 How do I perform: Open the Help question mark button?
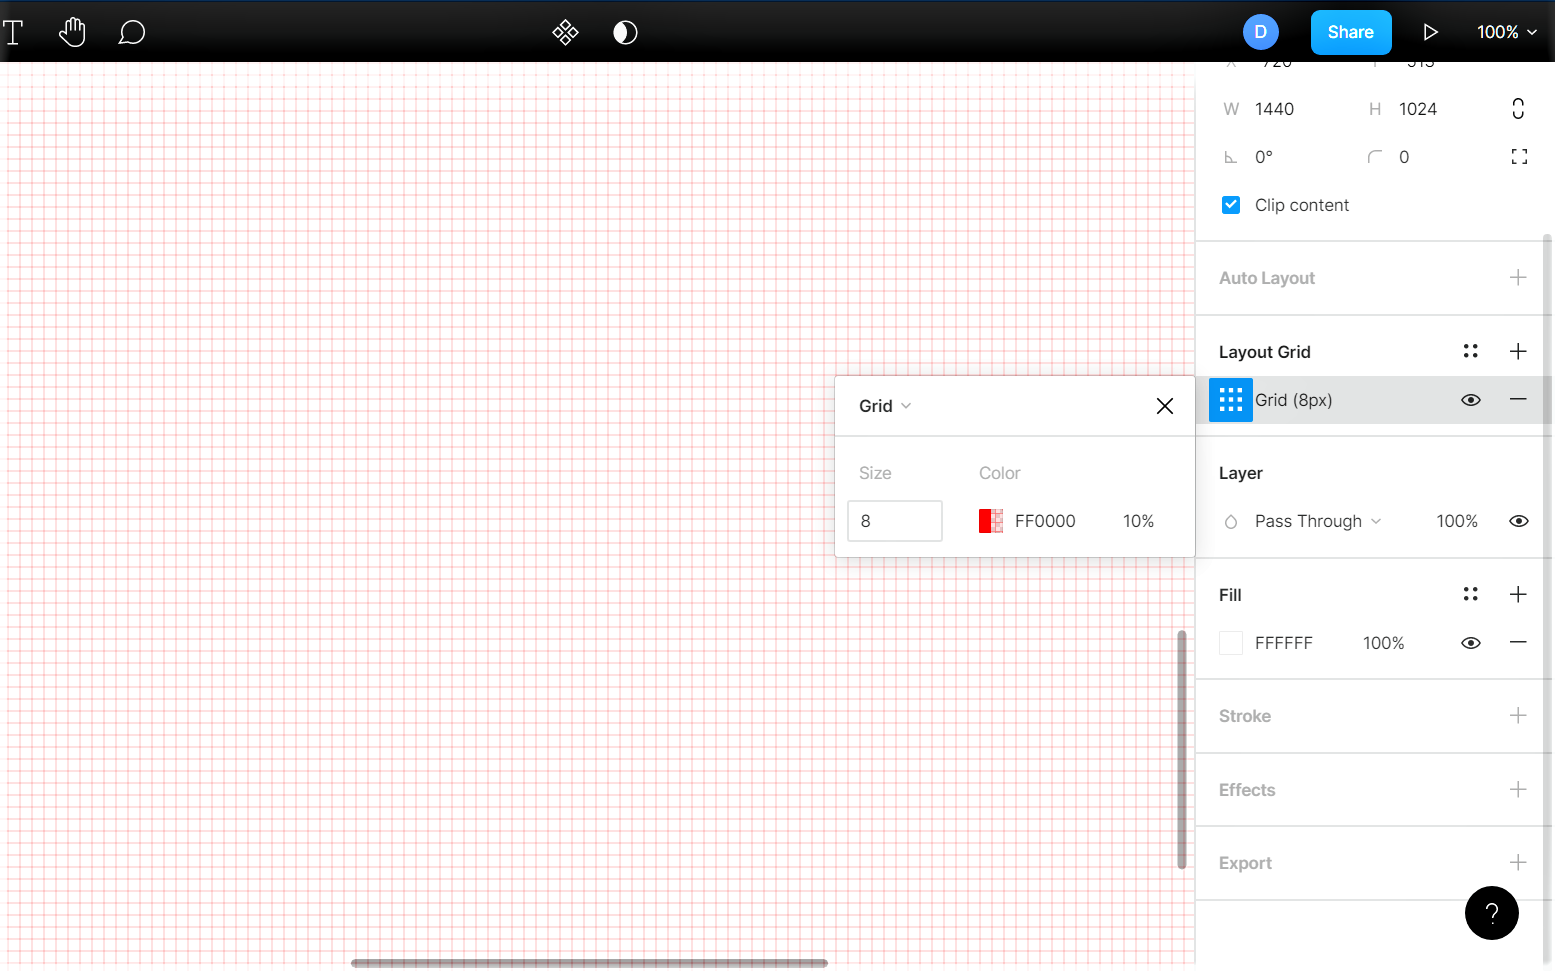click(x=1491, y=913)
